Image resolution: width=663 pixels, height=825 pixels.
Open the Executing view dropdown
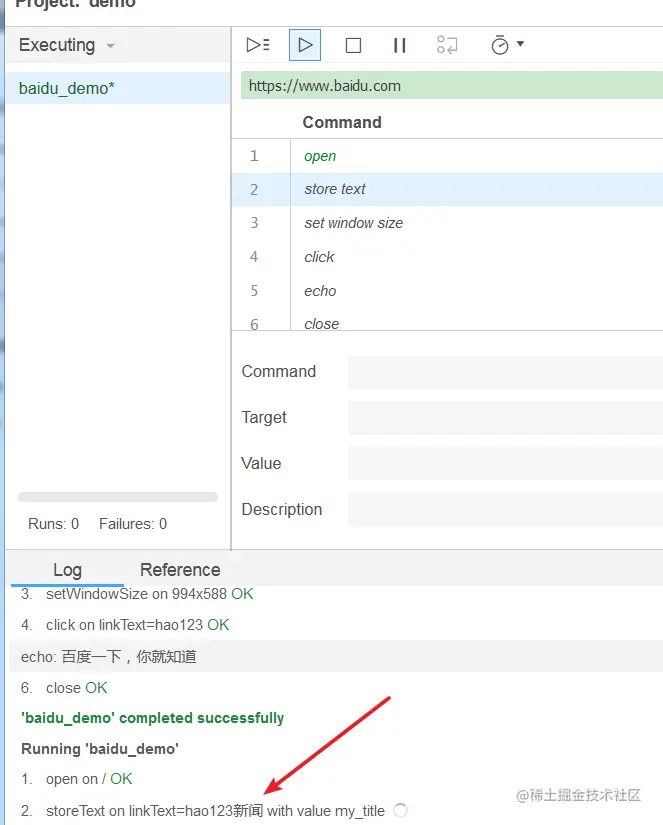[67, 45]
